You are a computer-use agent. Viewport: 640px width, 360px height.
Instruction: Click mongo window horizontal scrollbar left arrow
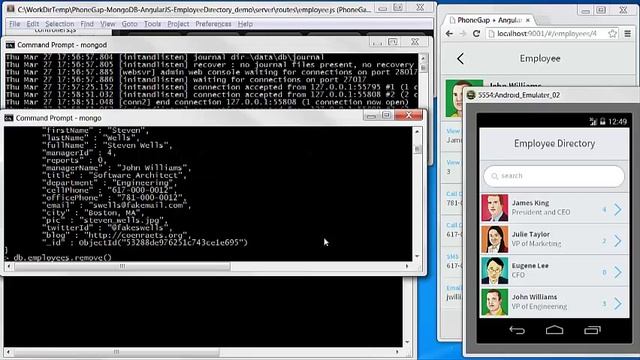(x=9, y=266)
